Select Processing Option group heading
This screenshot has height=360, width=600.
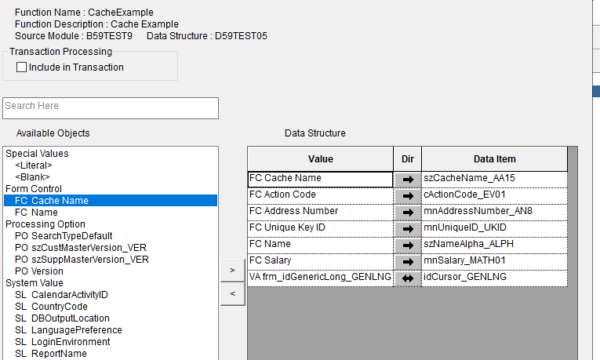point(46,224)
